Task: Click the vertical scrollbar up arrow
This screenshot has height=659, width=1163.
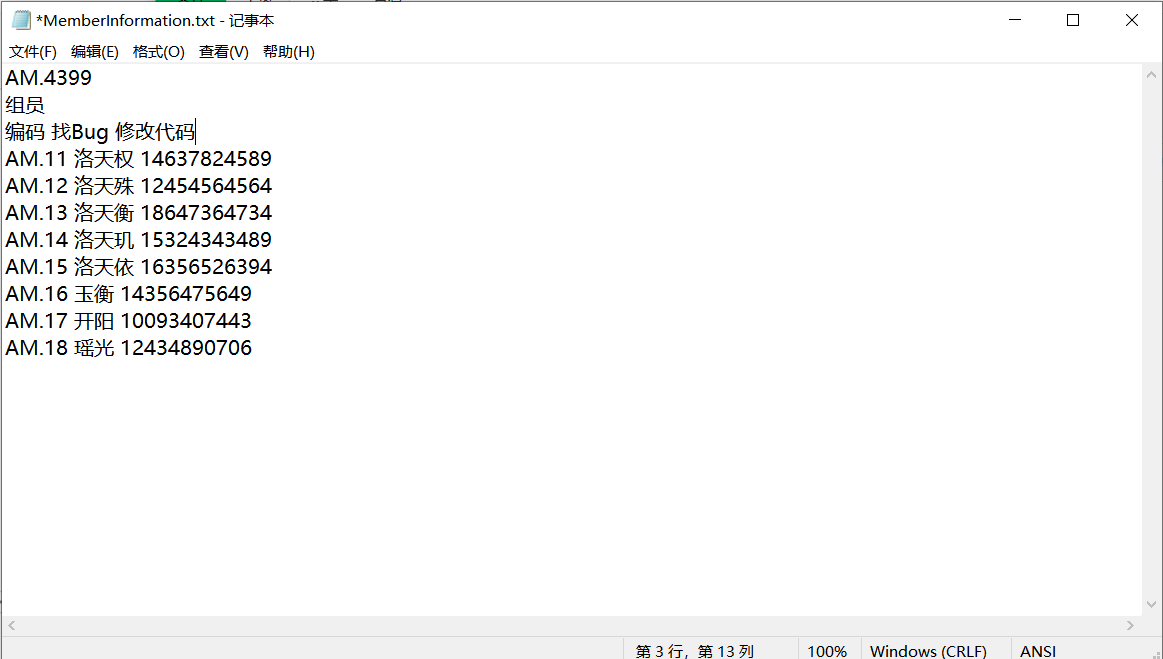Action: (1151, 74)
